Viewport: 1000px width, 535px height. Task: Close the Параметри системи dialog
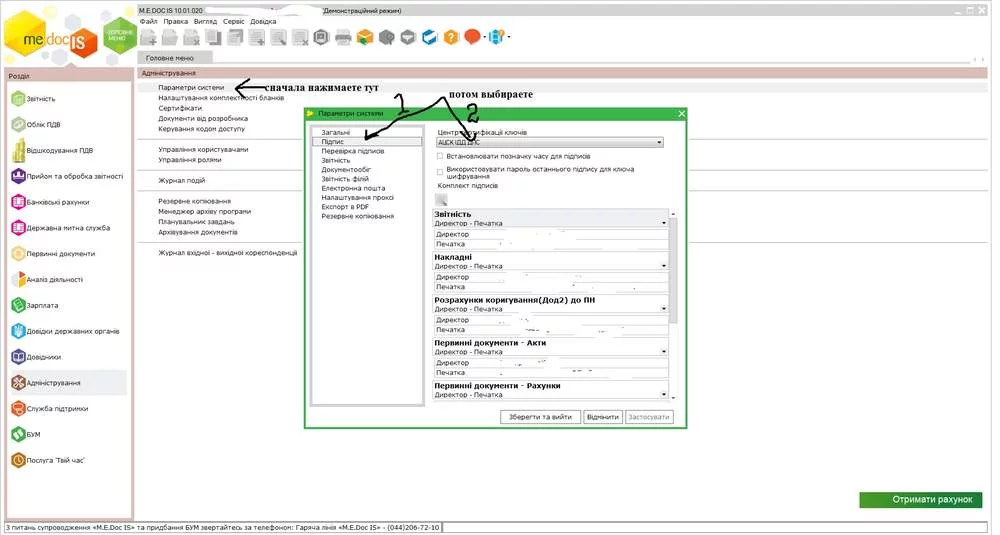[x=681, y=114]
